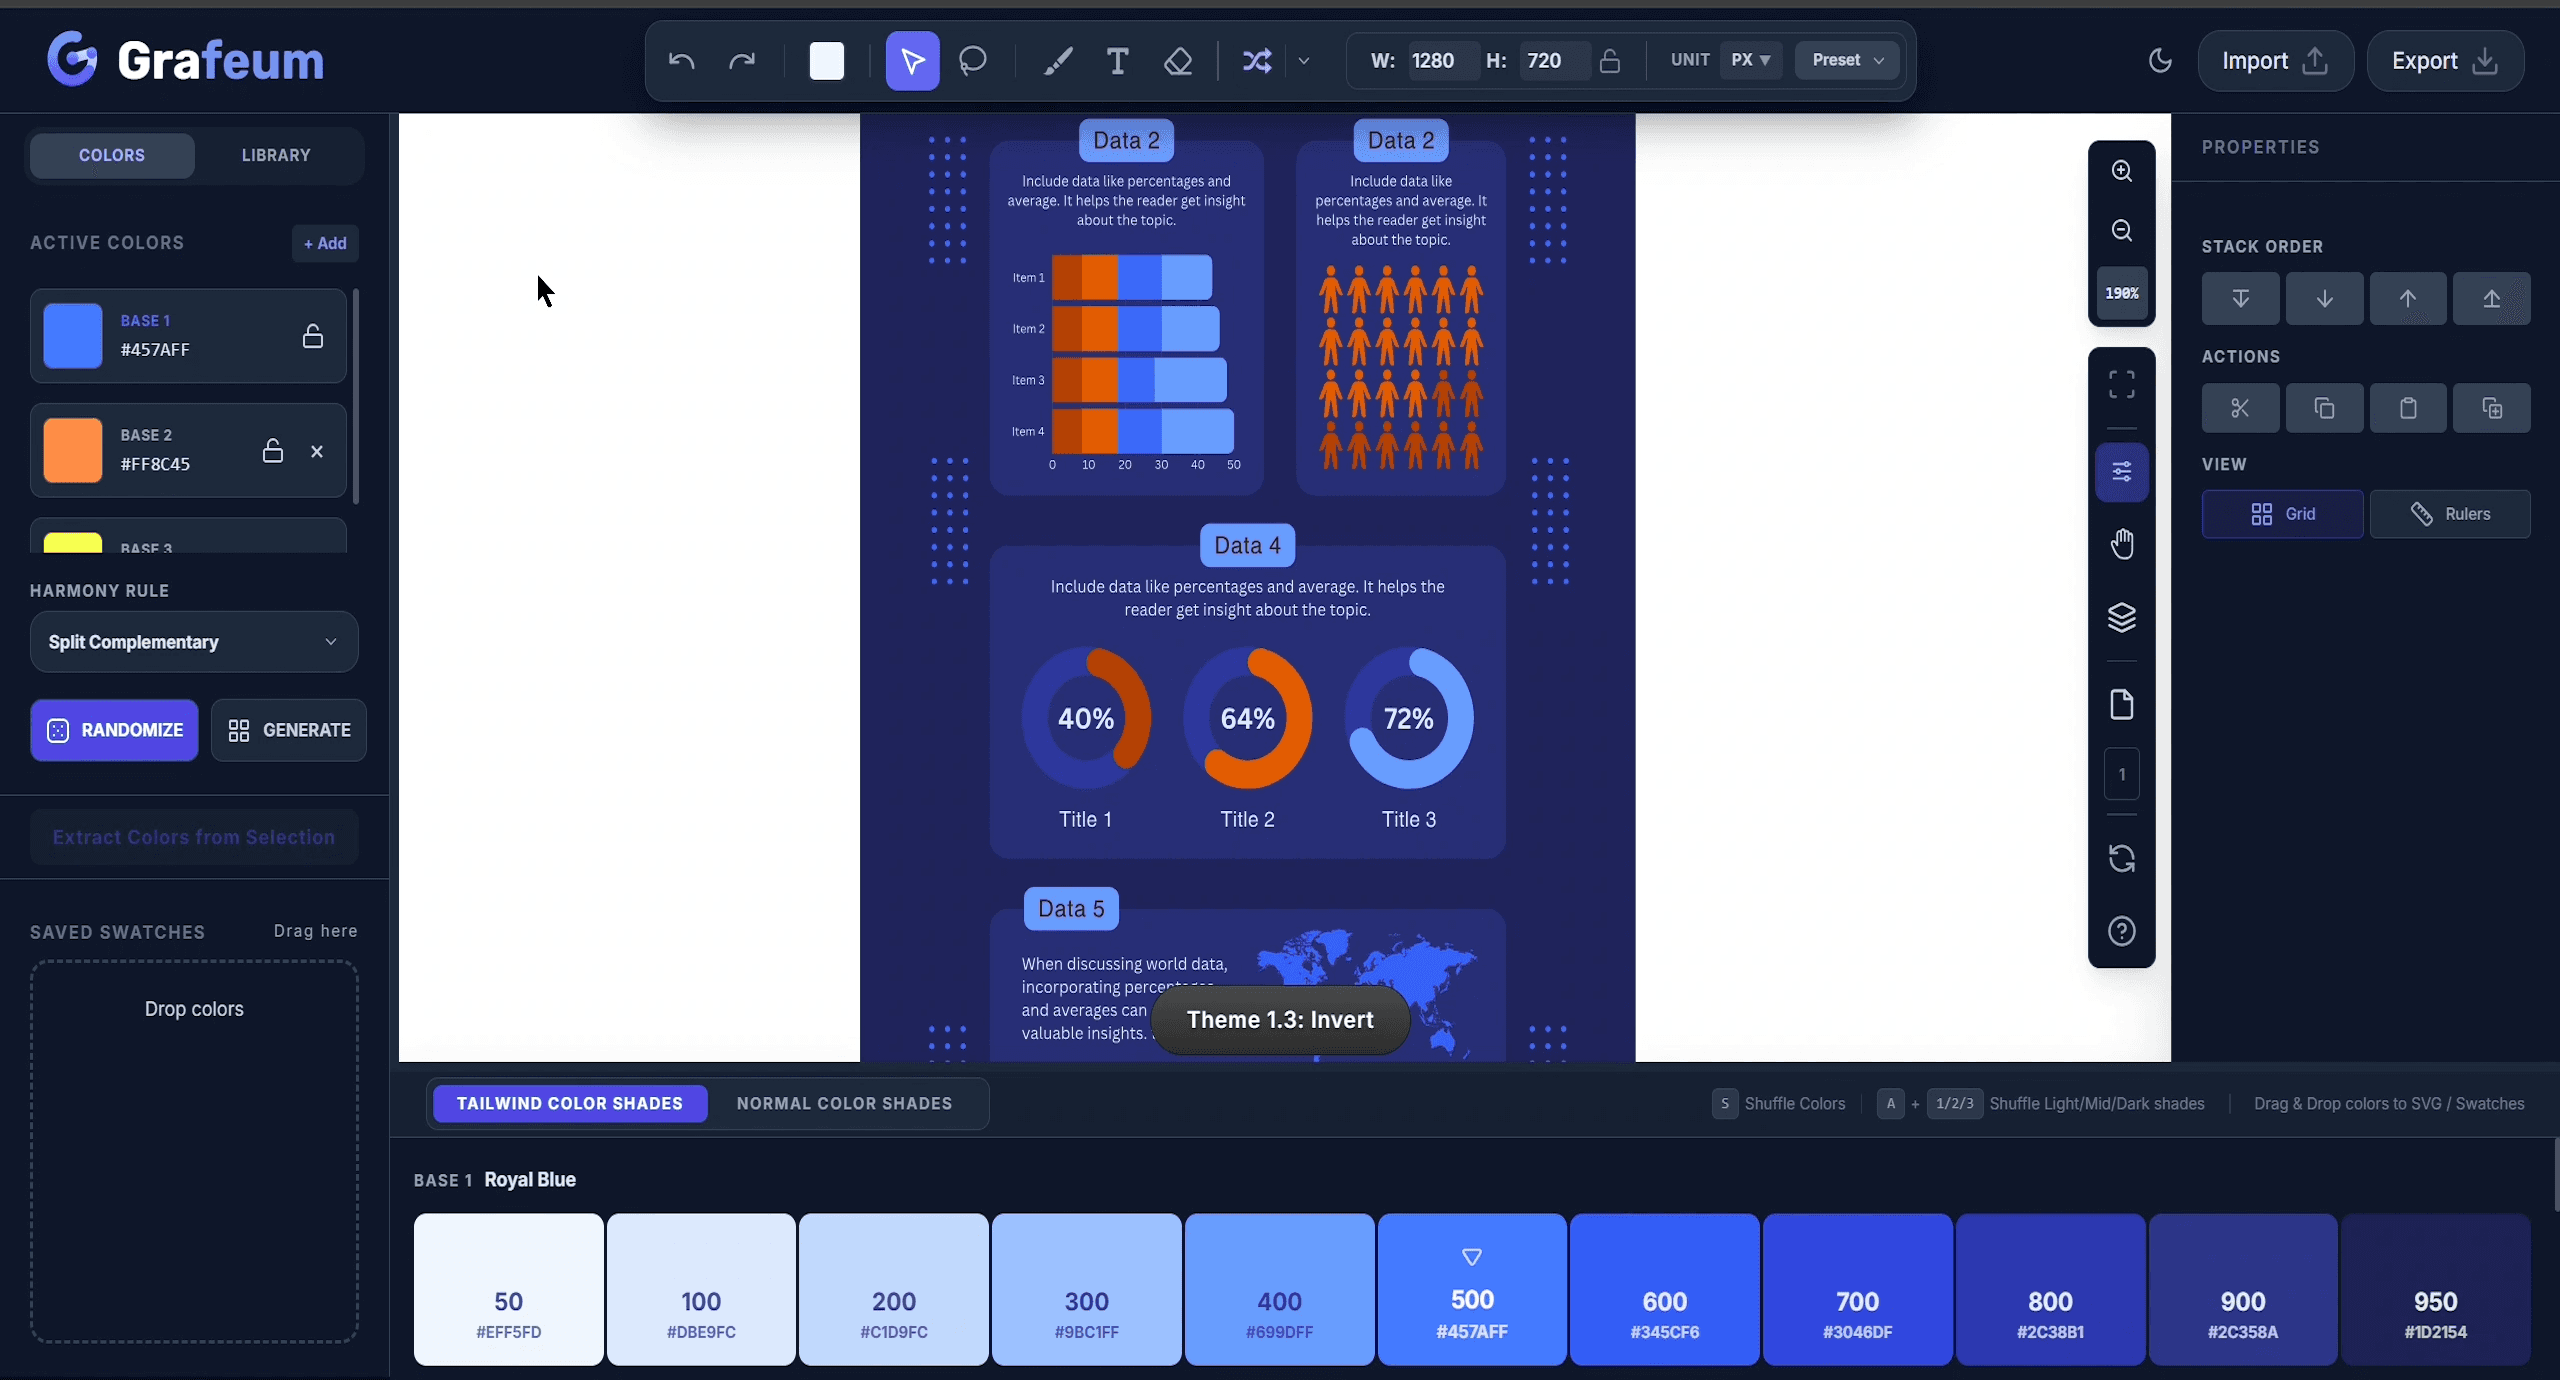Screen dimensions: 2560x1380
Task: Activate the Eraser tool
Action: pyautogui.click(x=1178, y=60)
